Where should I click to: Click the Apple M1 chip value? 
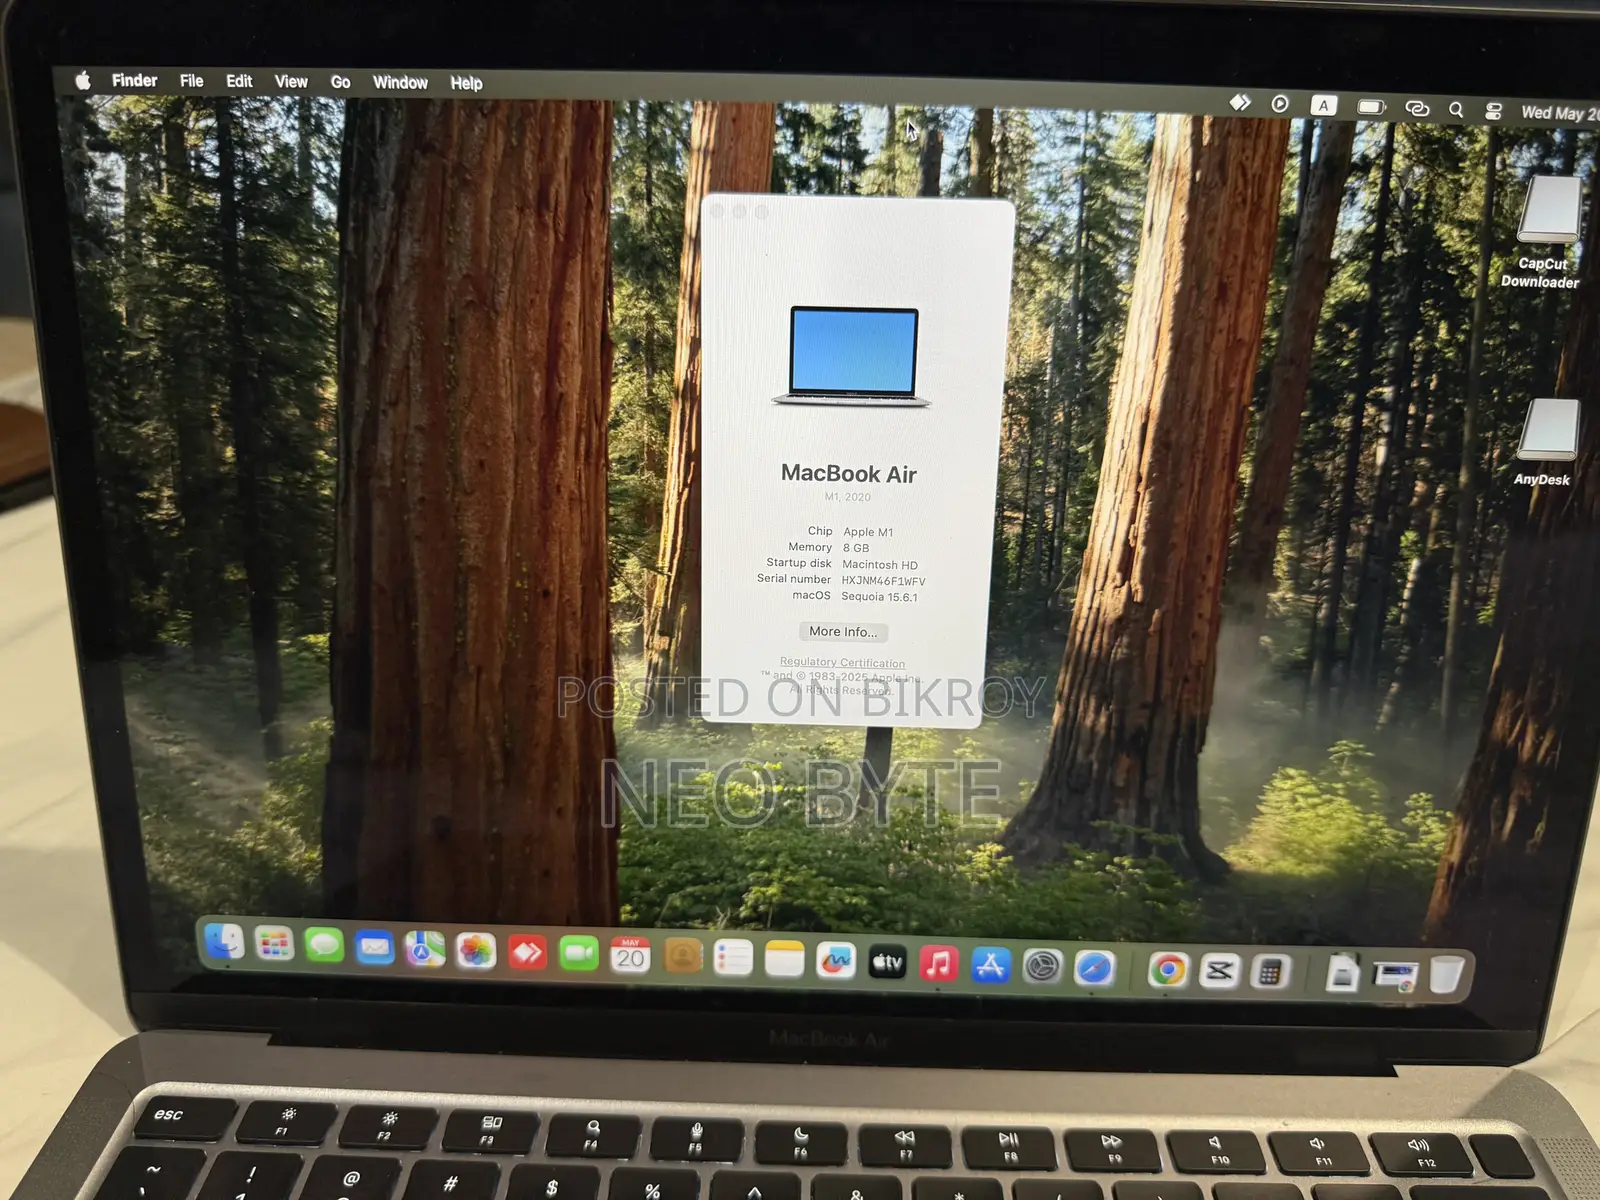coord(868,532)
